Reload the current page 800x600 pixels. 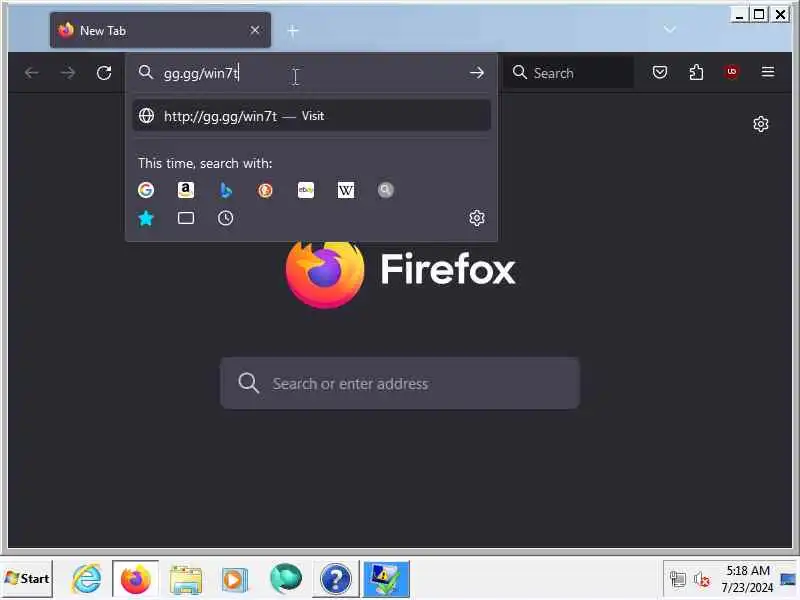click(x=104, y=73)
